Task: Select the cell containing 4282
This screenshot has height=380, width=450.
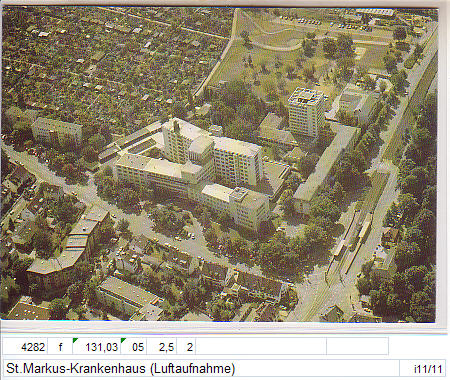Action: (25, 347)
